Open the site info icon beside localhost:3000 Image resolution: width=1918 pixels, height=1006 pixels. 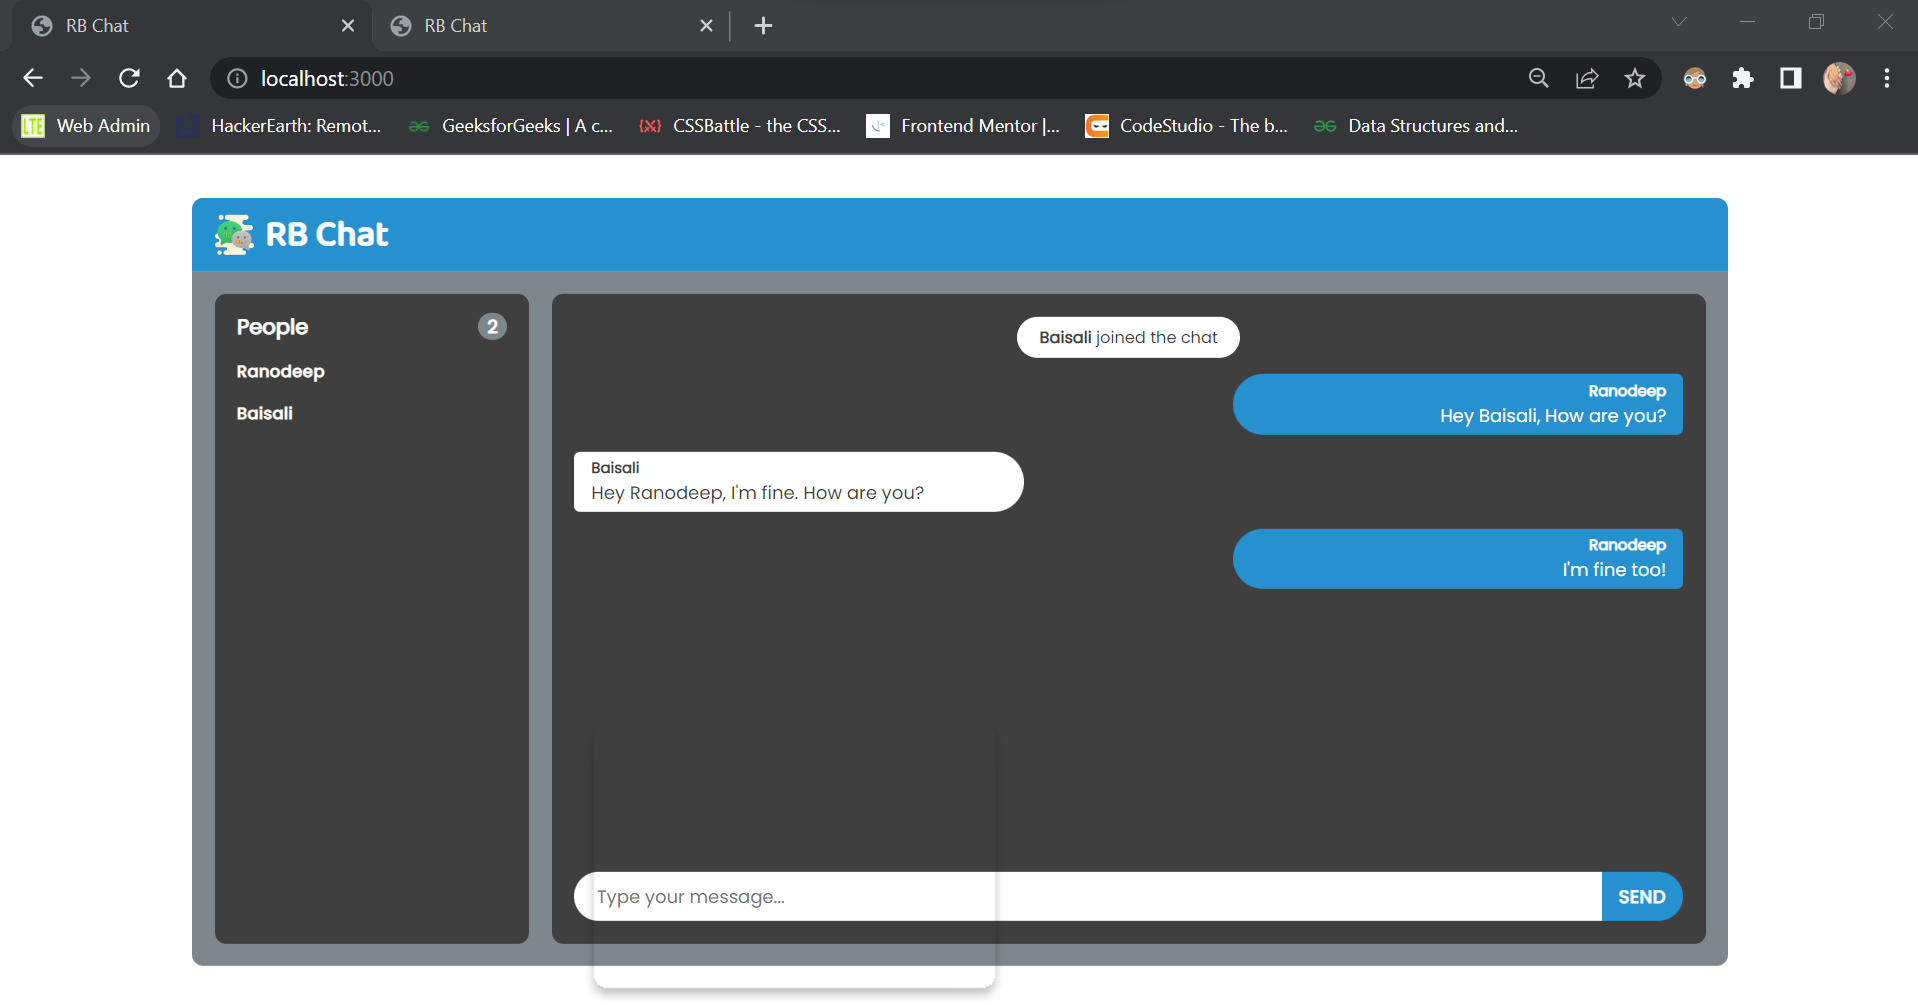[236, 78]
